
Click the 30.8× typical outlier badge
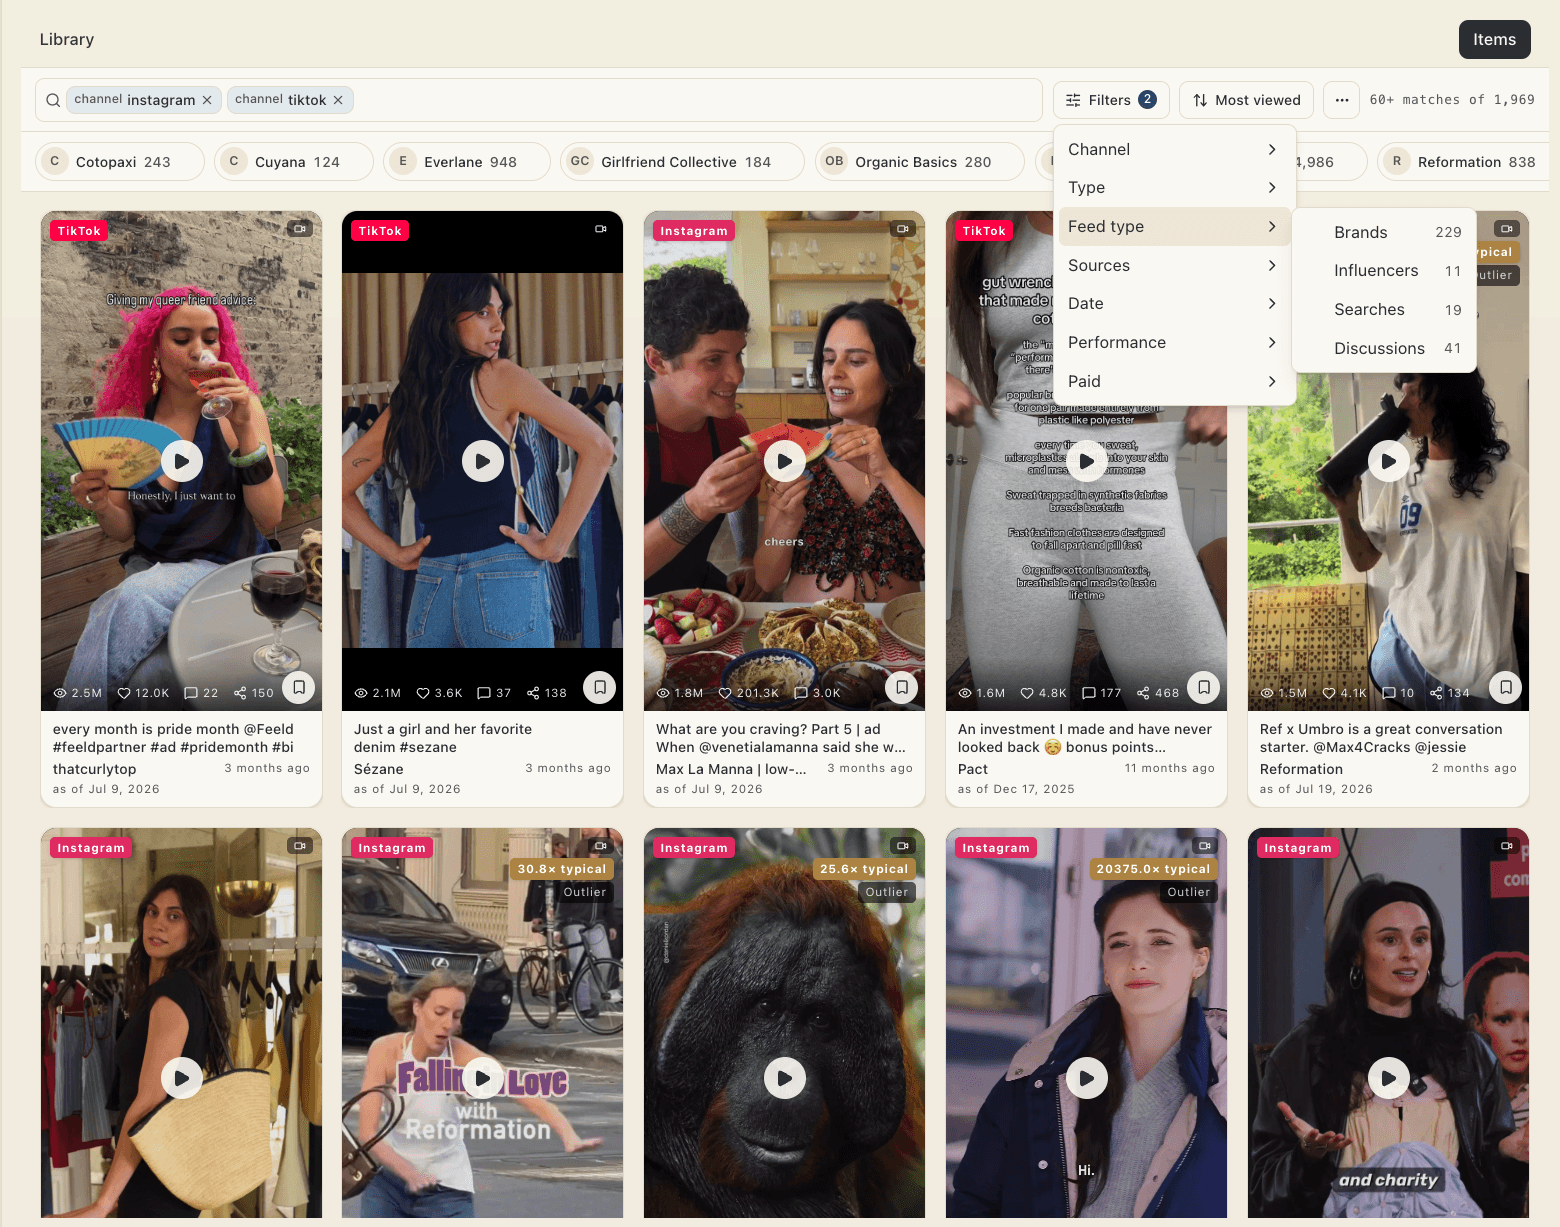click(562, 869)
